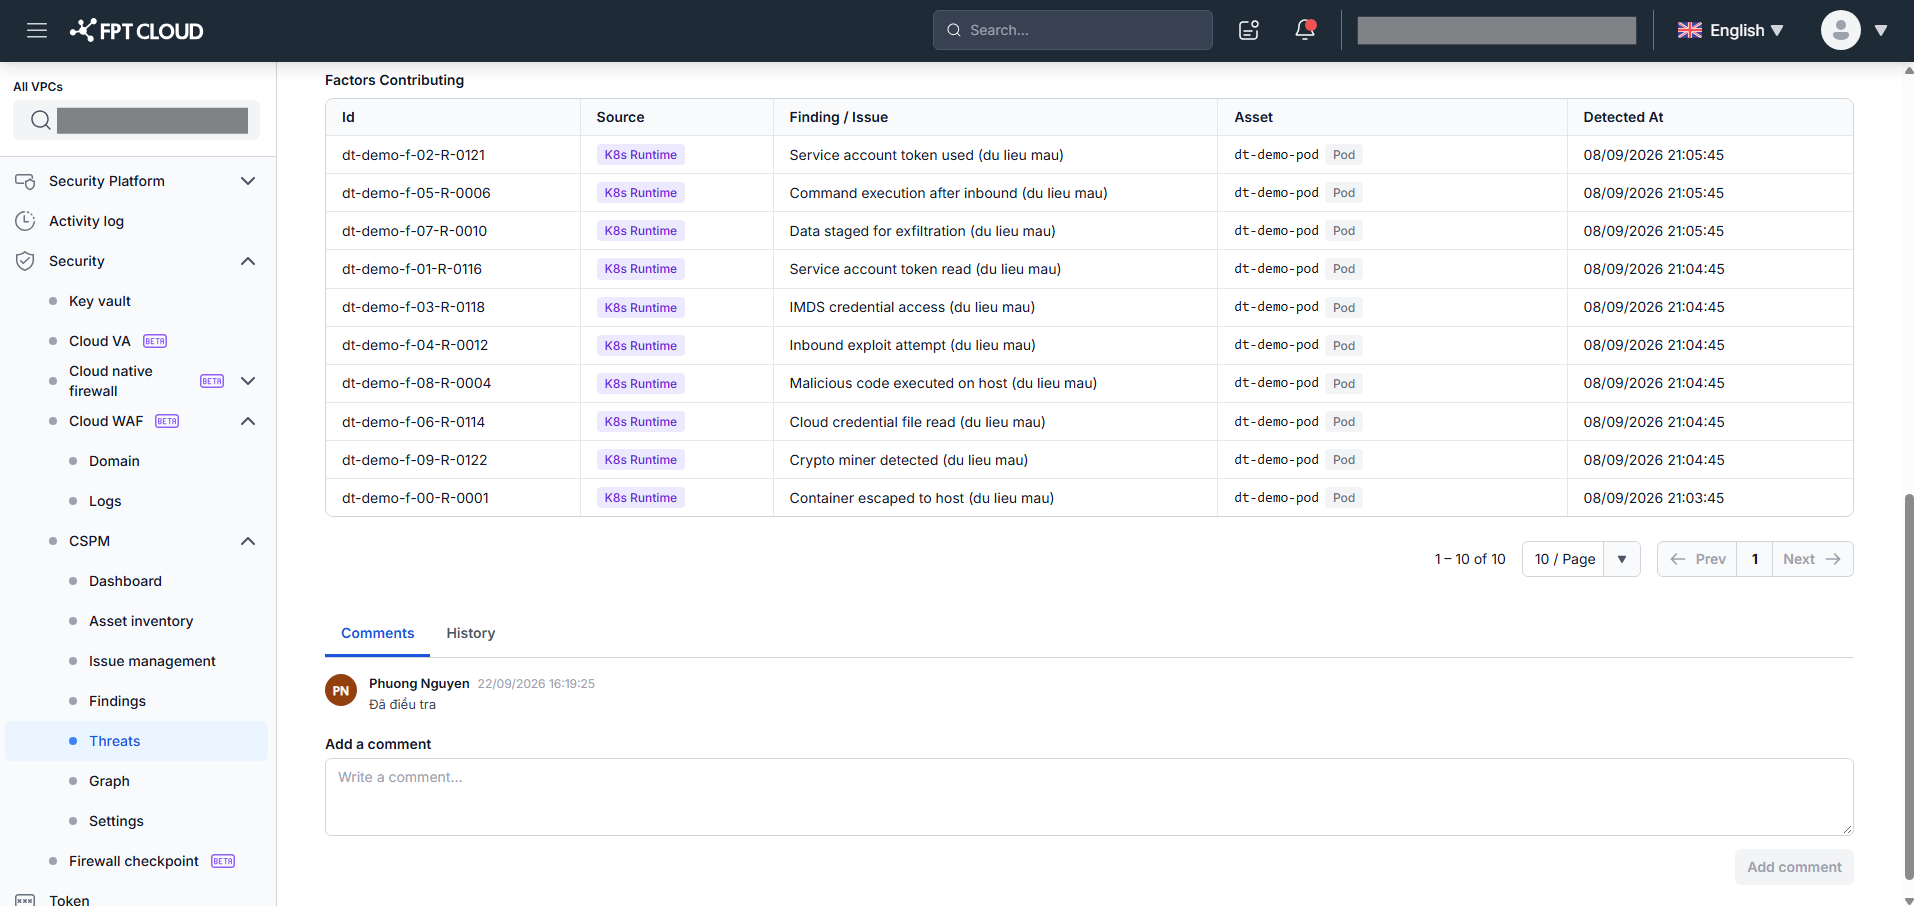1914x906 pixels.
Task: Open Domain under Cloud WAF
Action: point(114,461)
